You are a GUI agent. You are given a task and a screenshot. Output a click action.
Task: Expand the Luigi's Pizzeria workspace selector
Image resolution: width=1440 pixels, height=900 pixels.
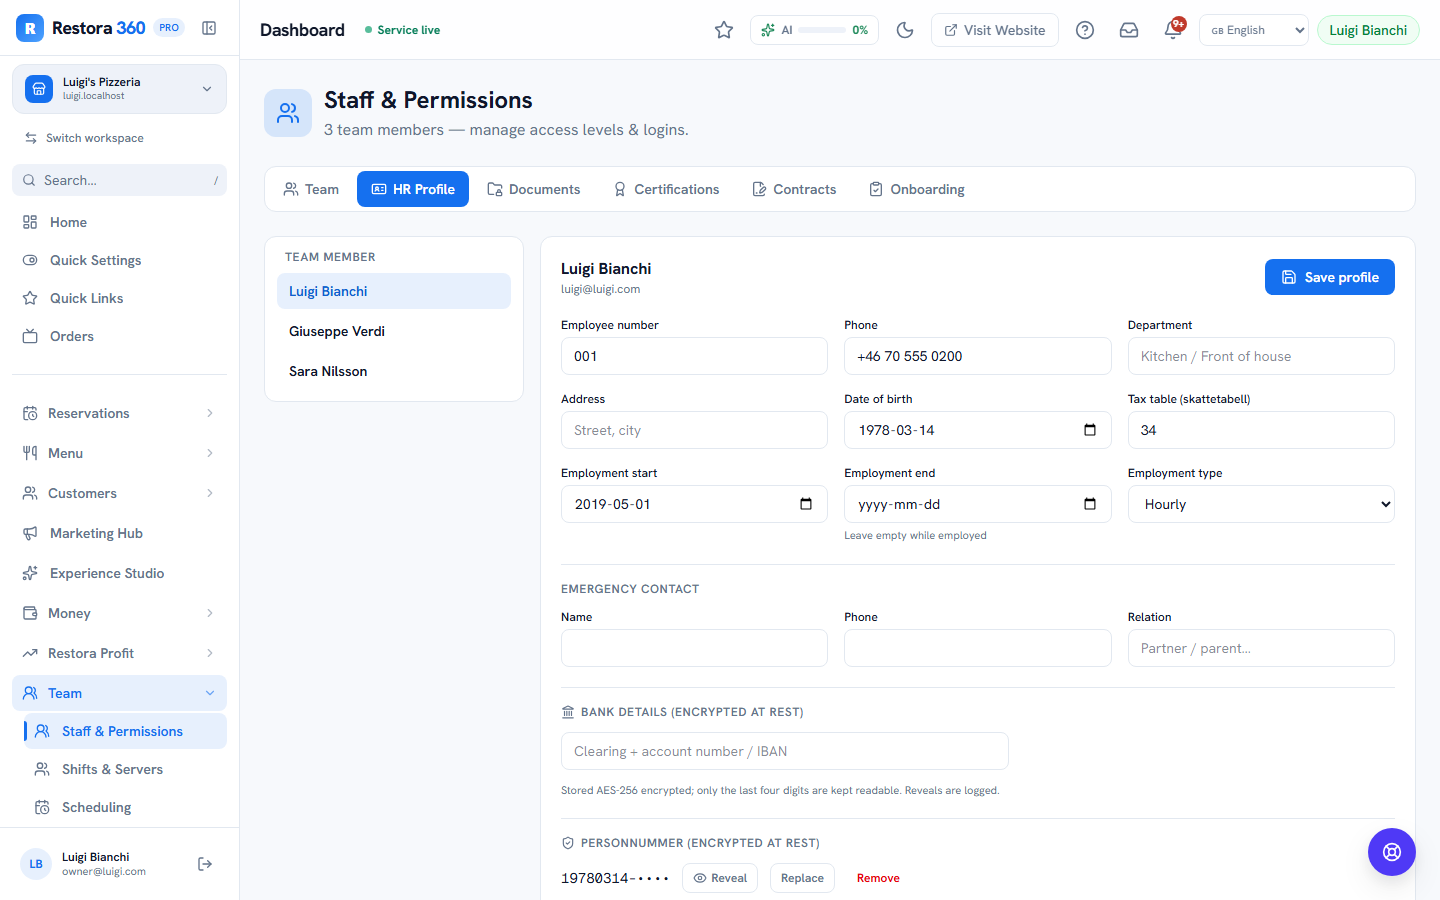(119, 89)
